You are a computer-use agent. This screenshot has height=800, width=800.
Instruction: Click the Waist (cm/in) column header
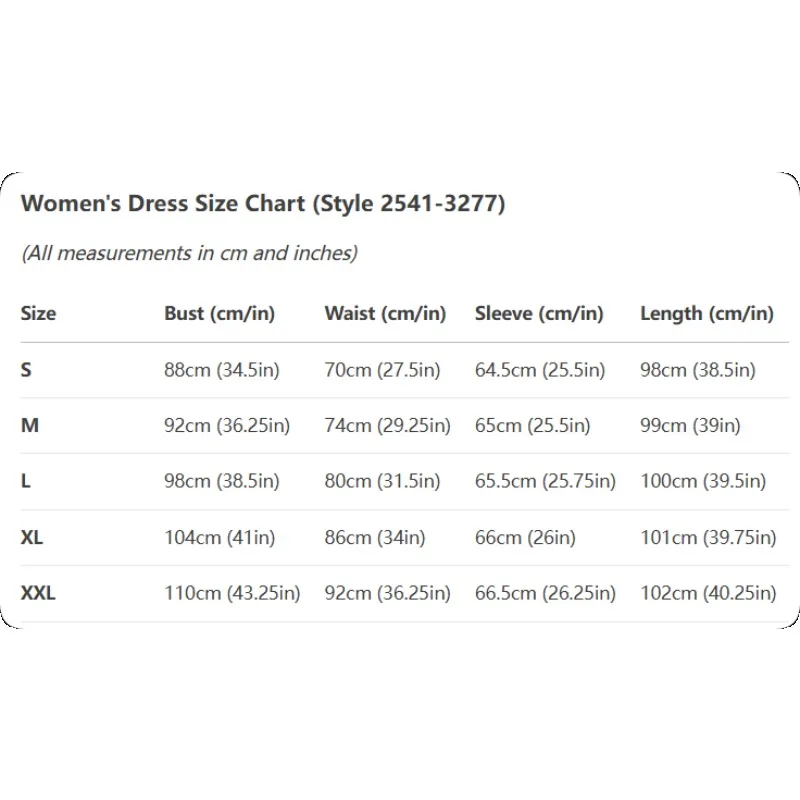385,313
